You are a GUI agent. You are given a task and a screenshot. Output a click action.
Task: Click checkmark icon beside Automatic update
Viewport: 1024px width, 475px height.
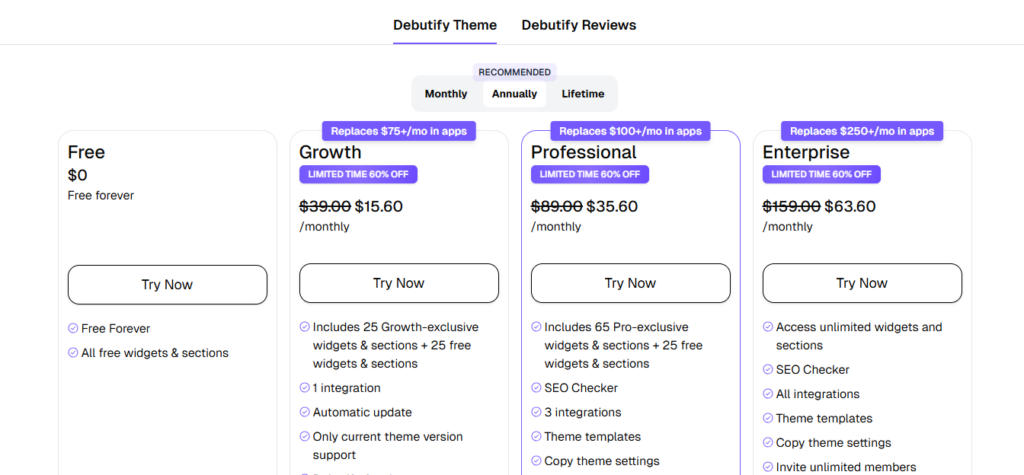[305, 412]
